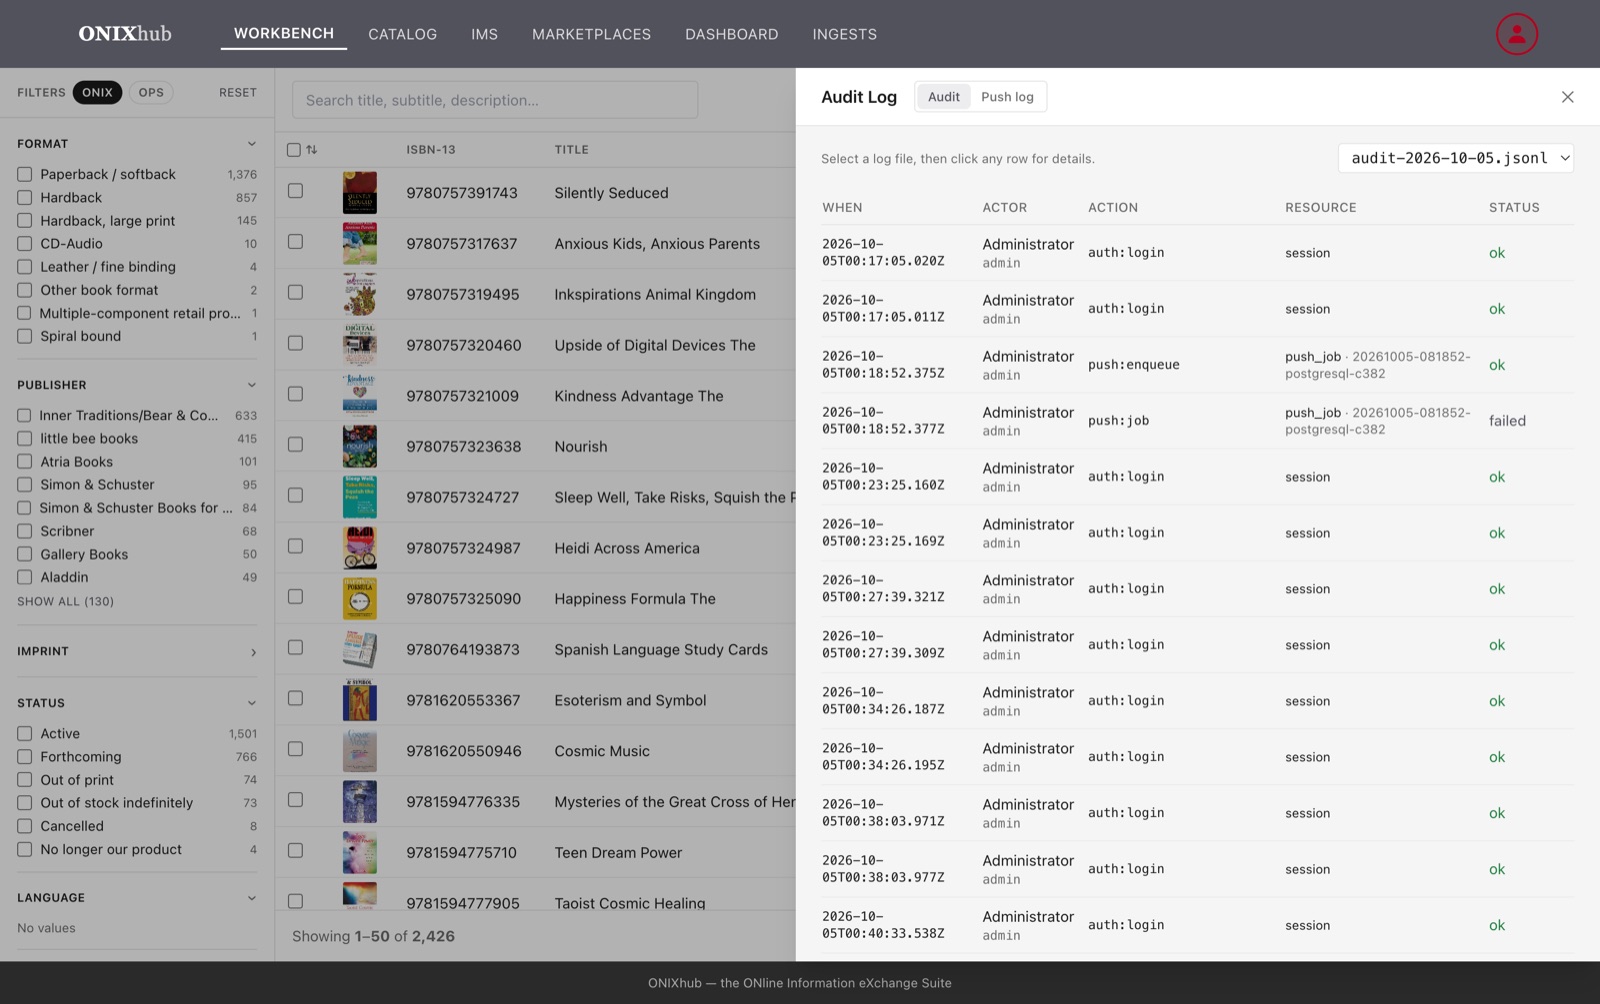Collapse the Format filter section
This screenshot has width=1600, height=1004.
[x=251, y=144]
